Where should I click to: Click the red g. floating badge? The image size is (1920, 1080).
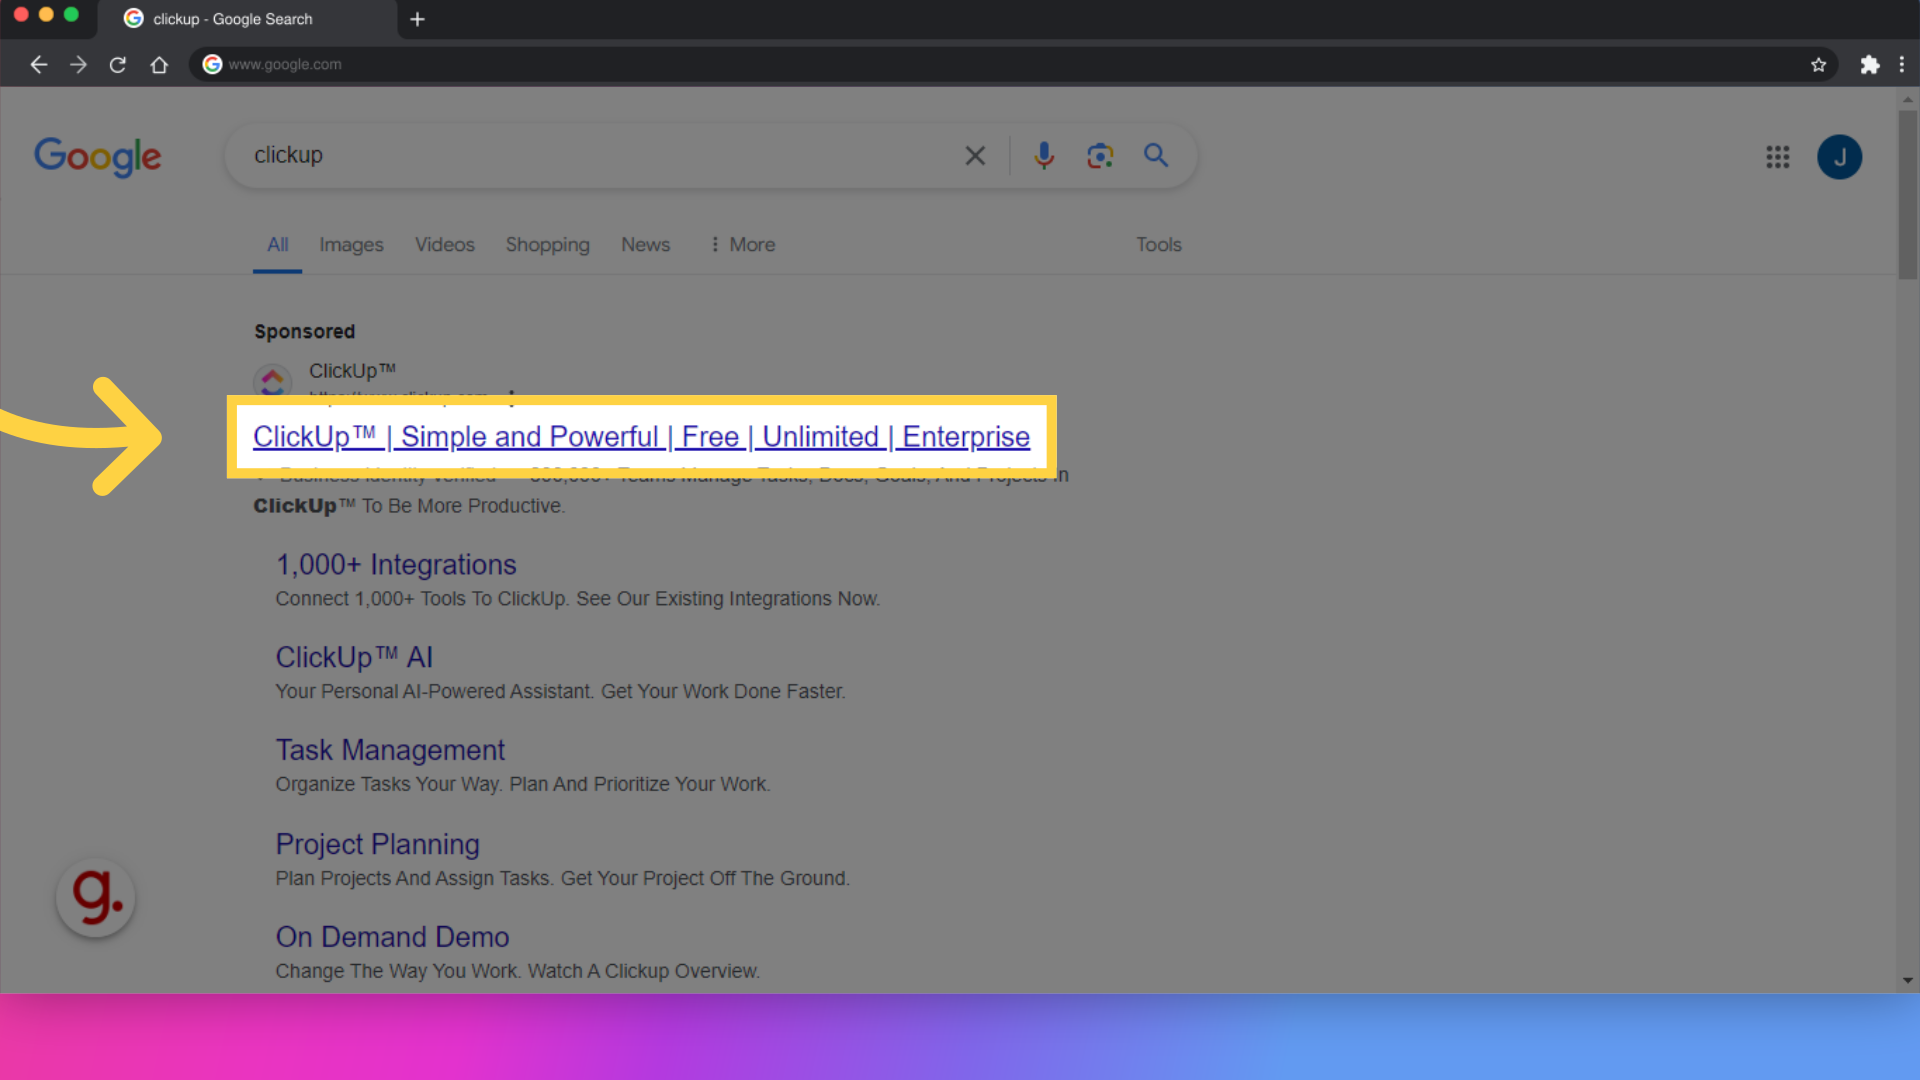pyautogui.click(x=96, y=898)
